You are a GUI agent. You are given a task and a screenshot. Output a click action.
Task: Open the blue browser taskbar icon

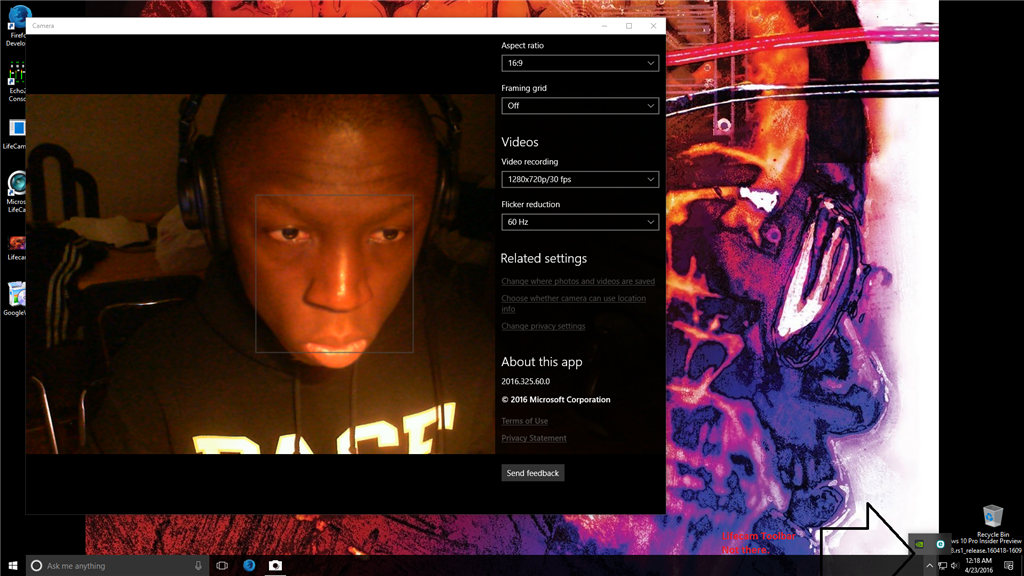pos(249,566)
